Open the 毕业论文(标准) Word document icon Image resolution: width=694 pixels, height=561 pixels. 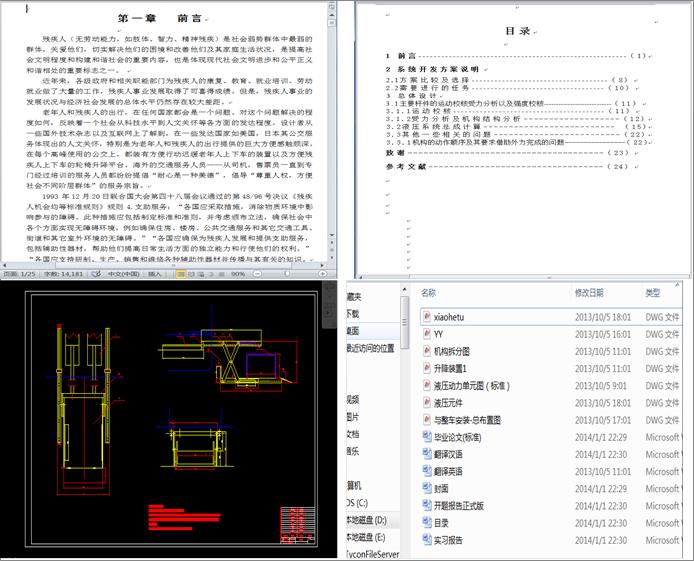[x=426, y=436]
